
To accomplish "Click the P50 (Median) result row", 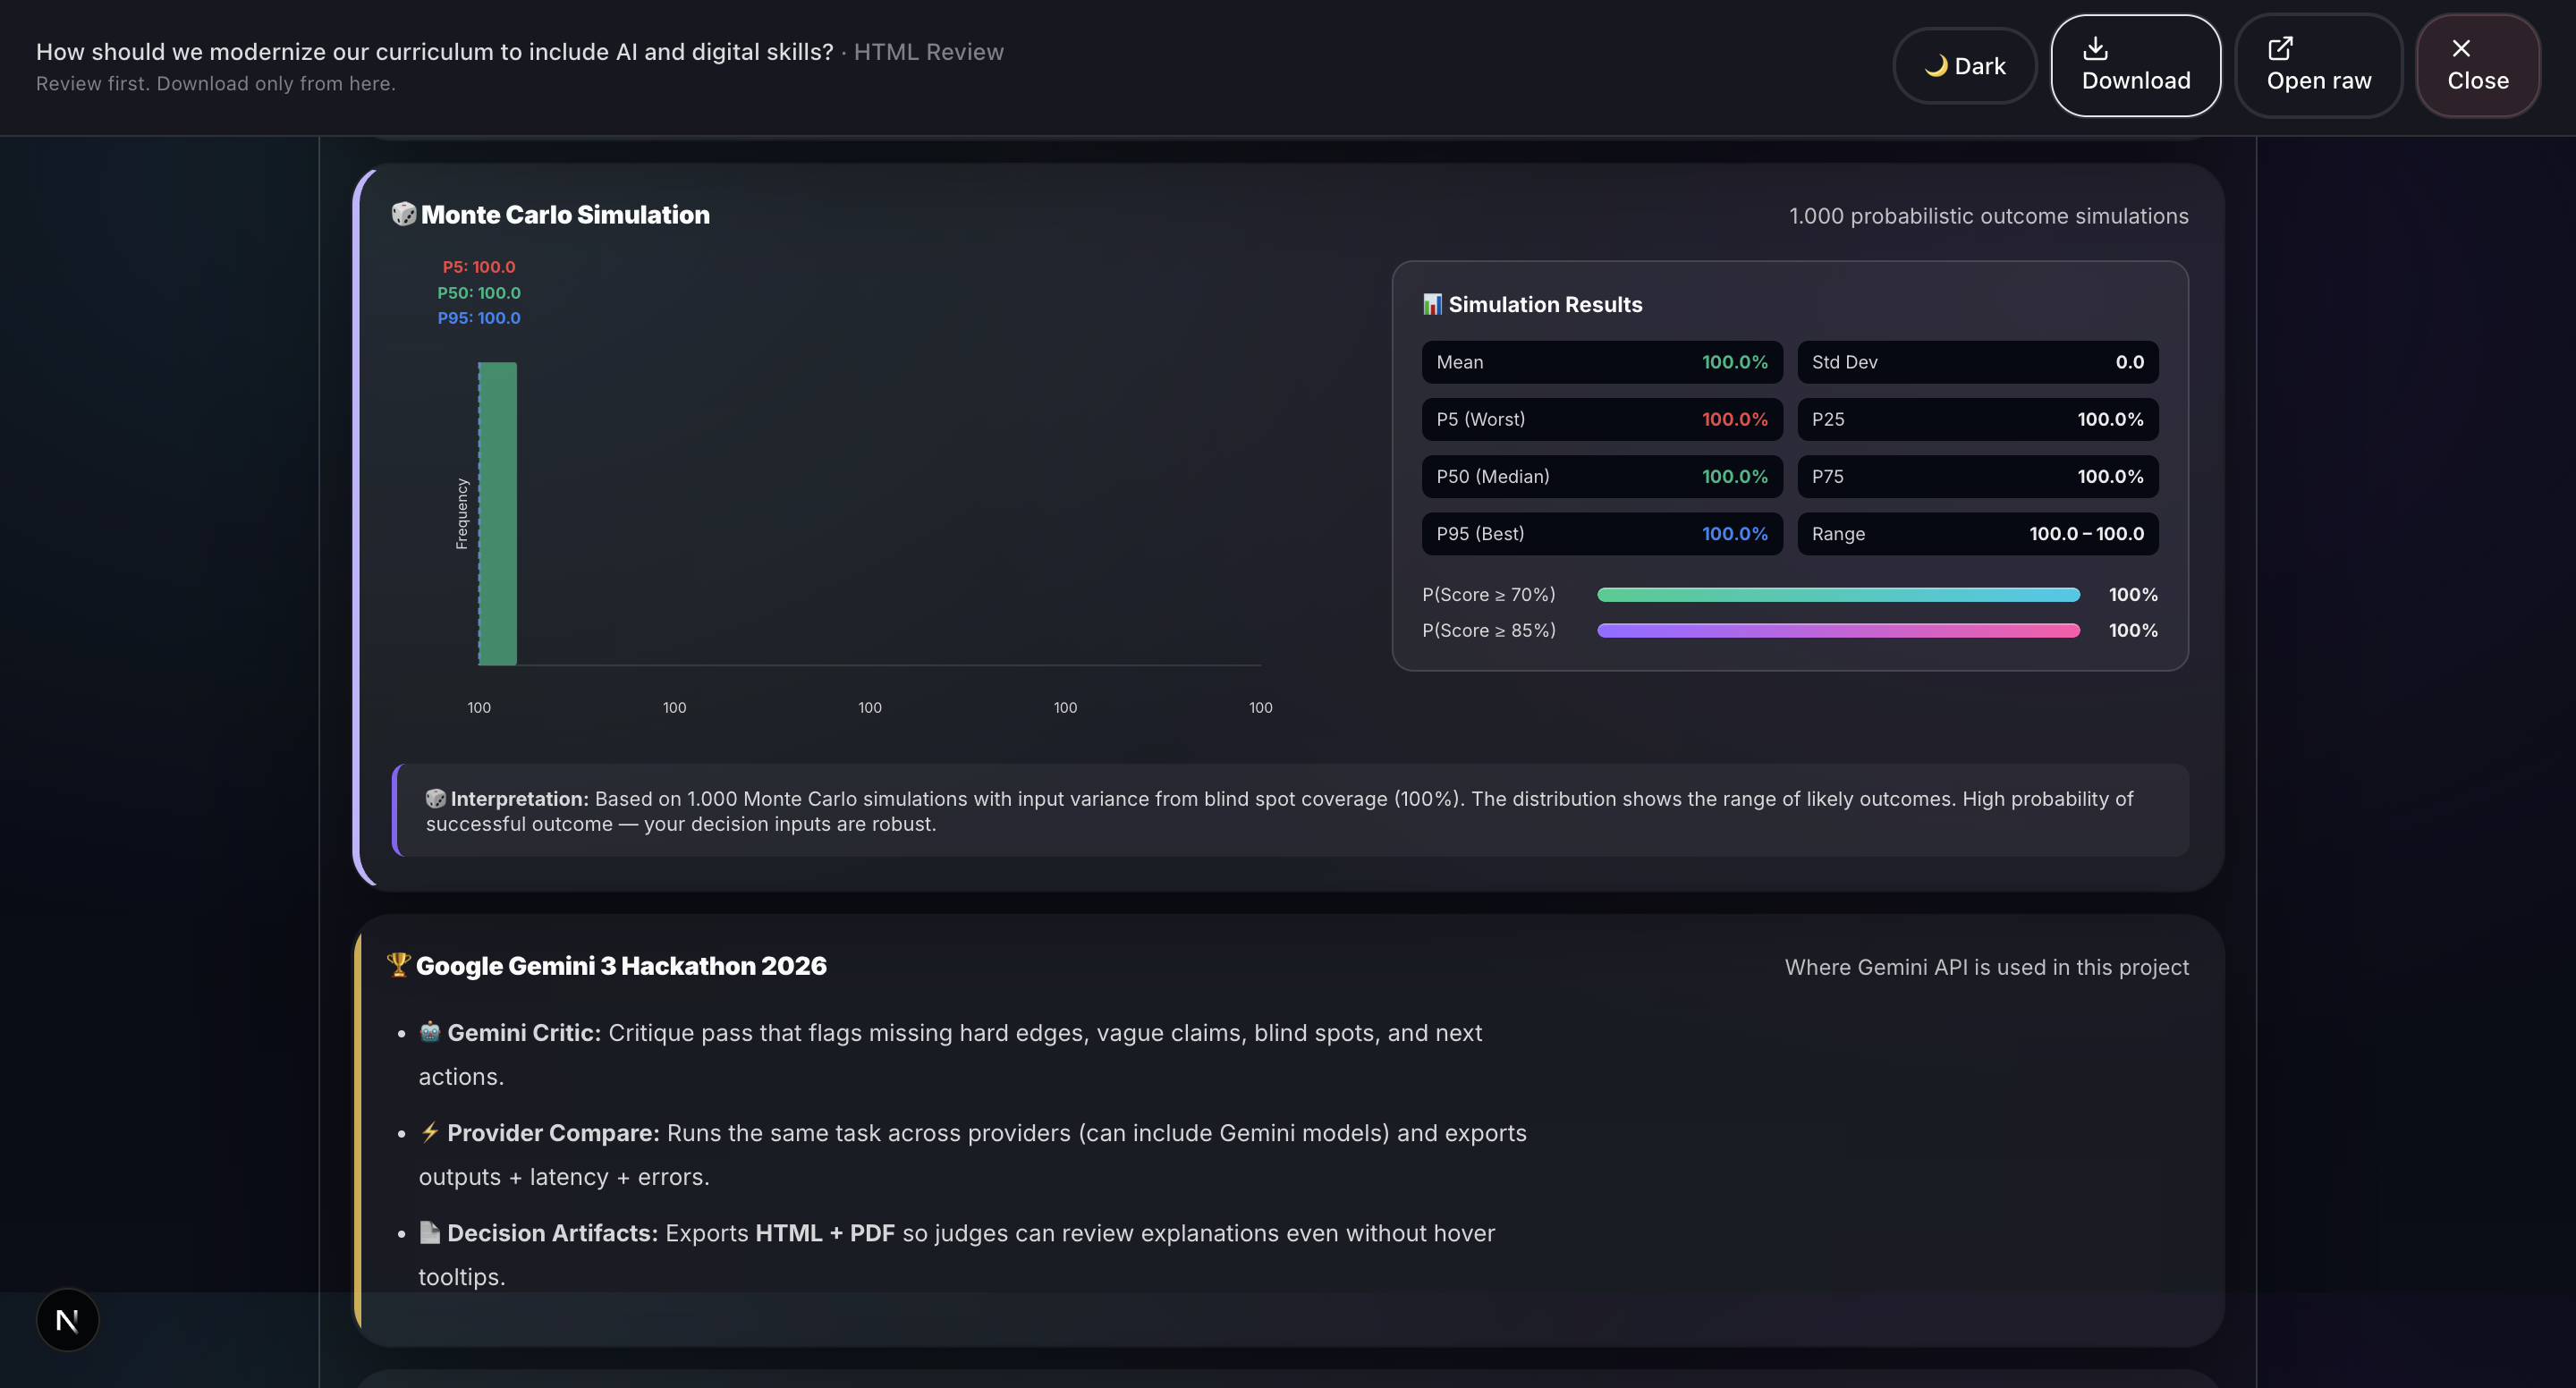I will pyautogui.click(x=1601, y=476).
